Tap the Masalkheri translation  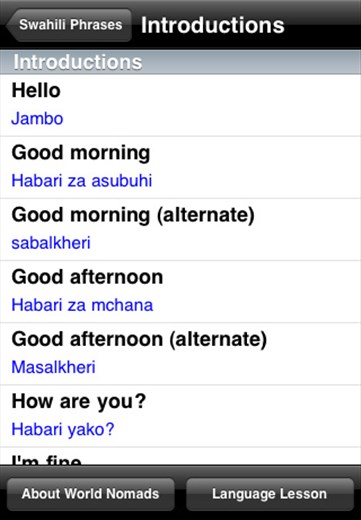coord(53,367)
